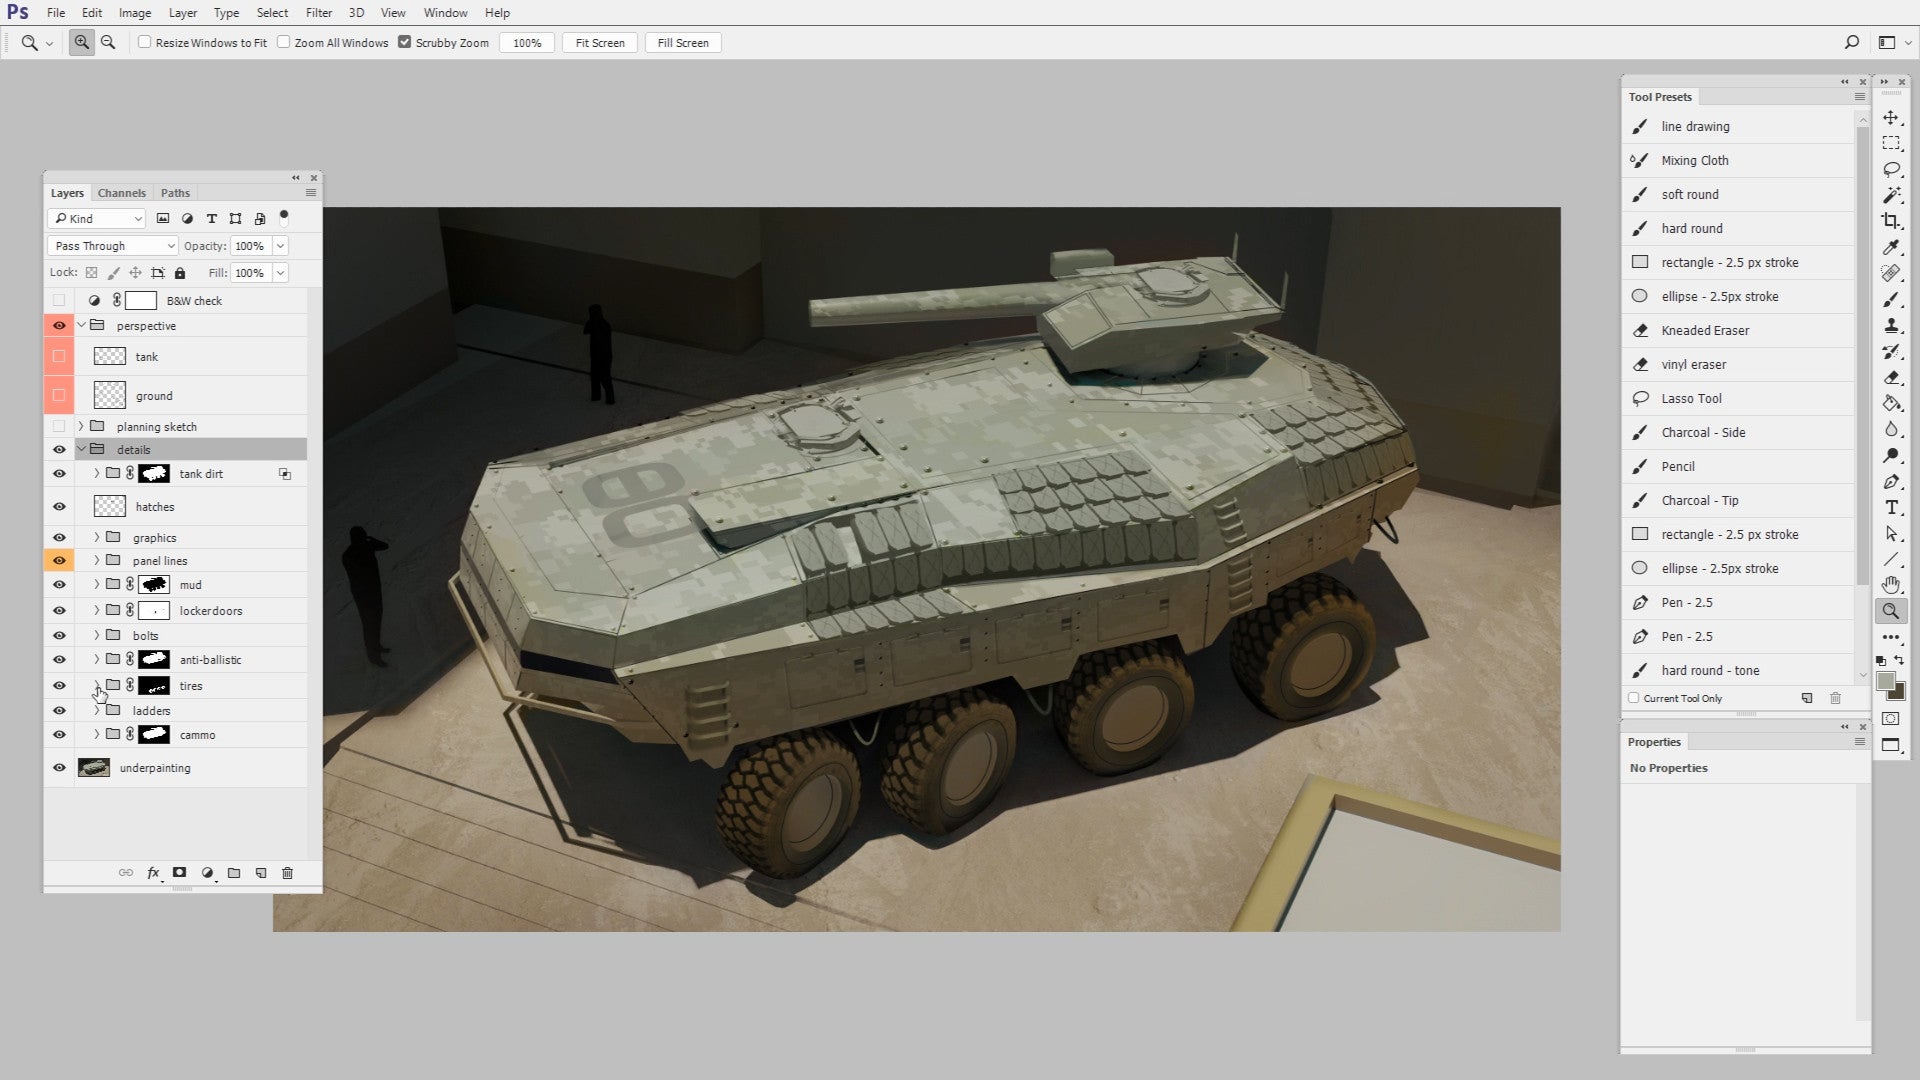Collapse the 'details' group

tap(82, 449)
